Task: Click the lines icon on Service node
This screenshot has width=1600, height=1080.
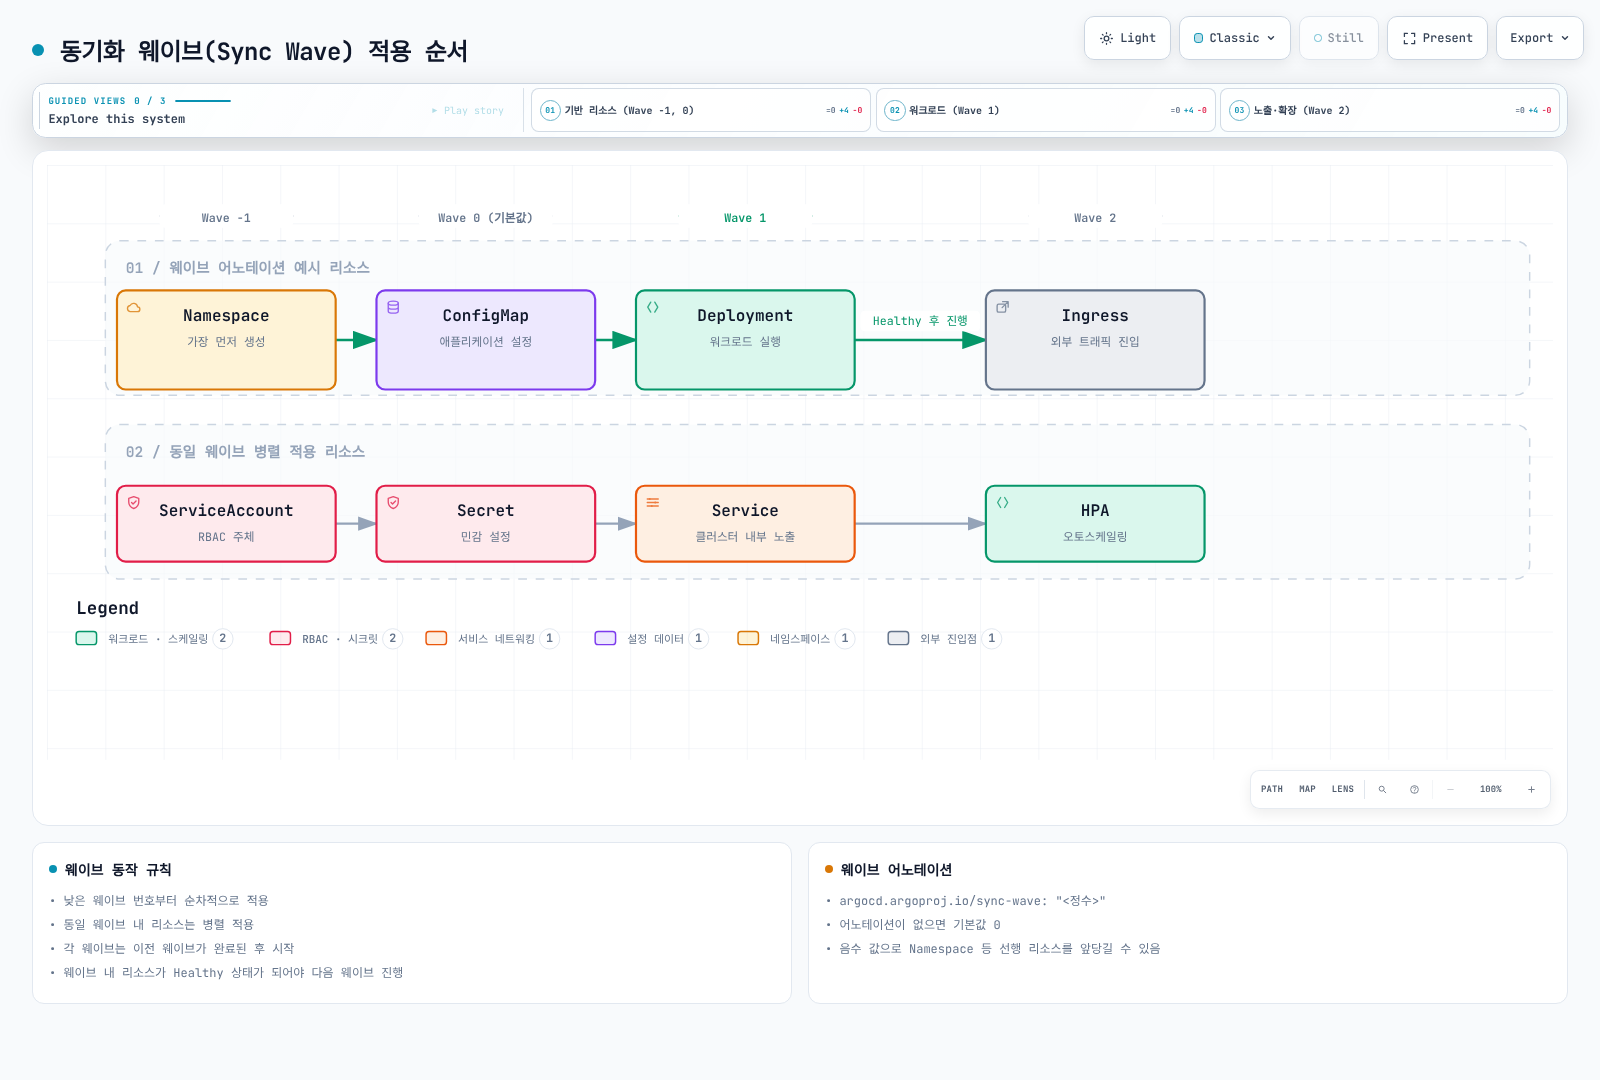Action: (x=653, y=503)
